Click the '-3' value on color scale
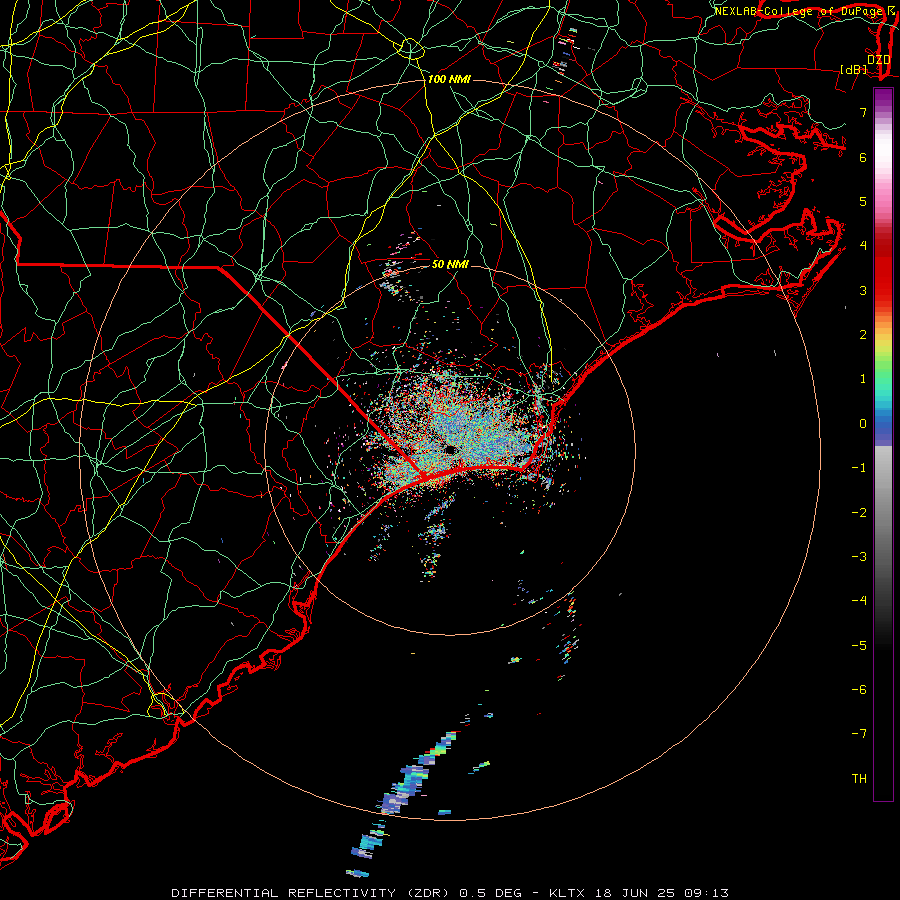Viewport: 900px width, 900px height. pyautogui.click(x=859, y=557)
